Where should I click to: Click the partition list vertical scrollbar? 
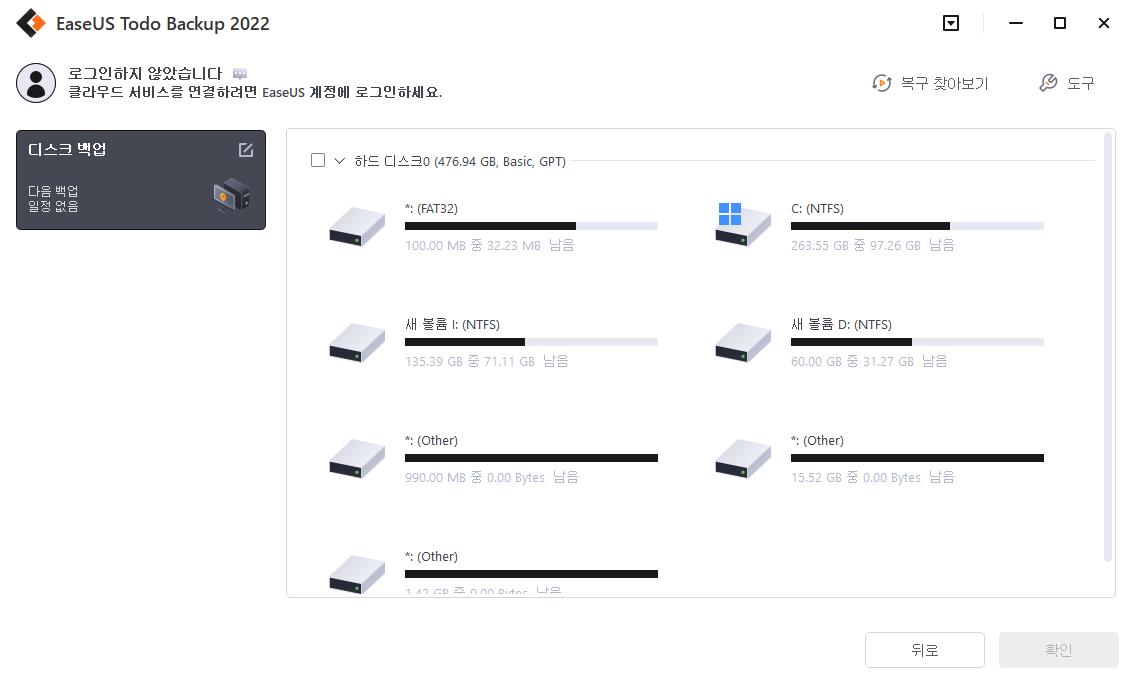(1108, 346)
